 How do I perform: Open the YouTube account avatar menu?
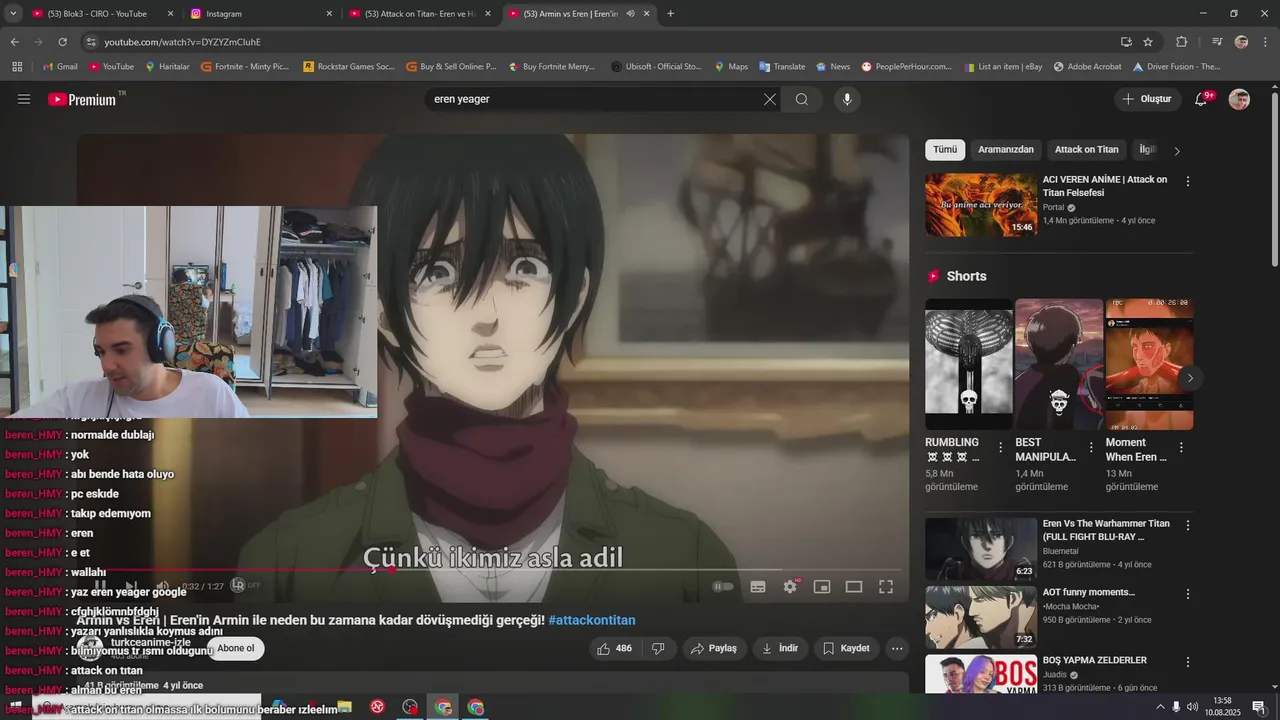tap(1239, 99)
